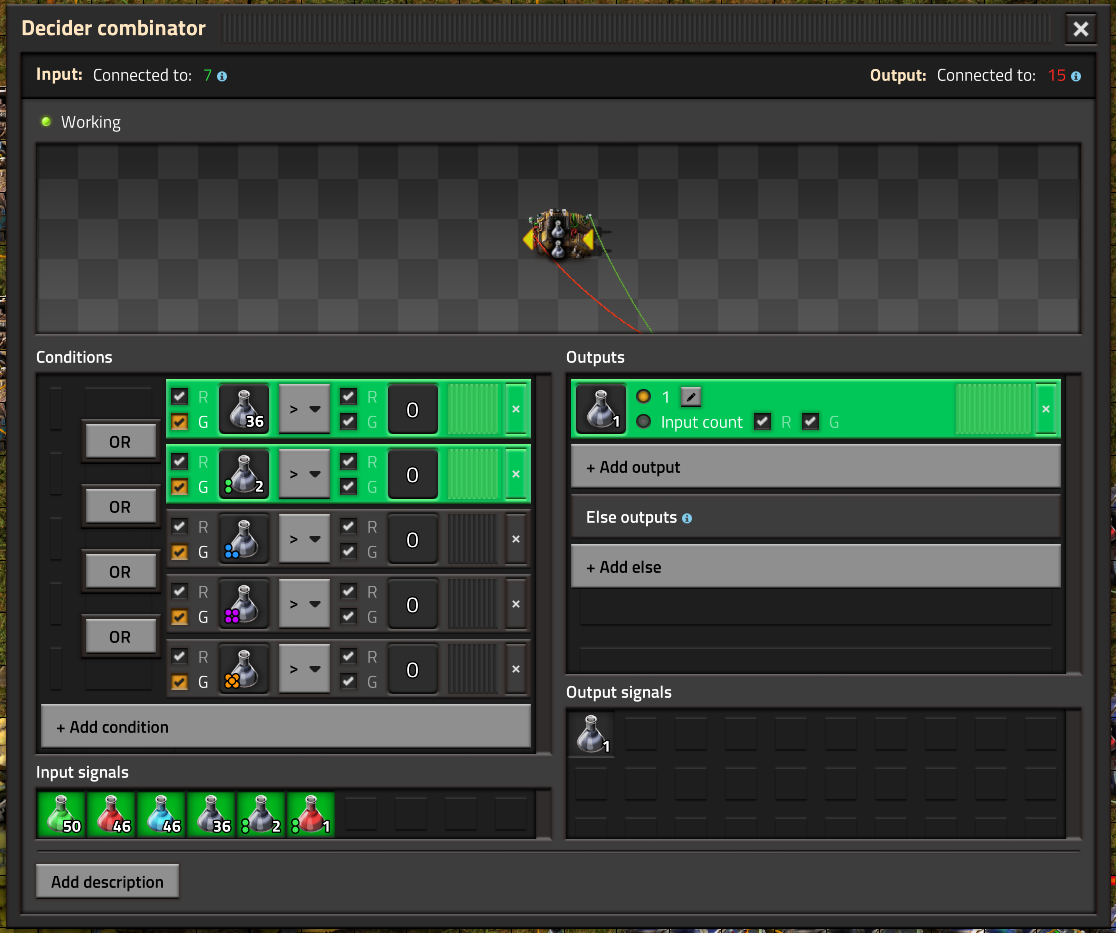
Task: Toggle green wire checkbox left of third condition signal
Action: 179,552
